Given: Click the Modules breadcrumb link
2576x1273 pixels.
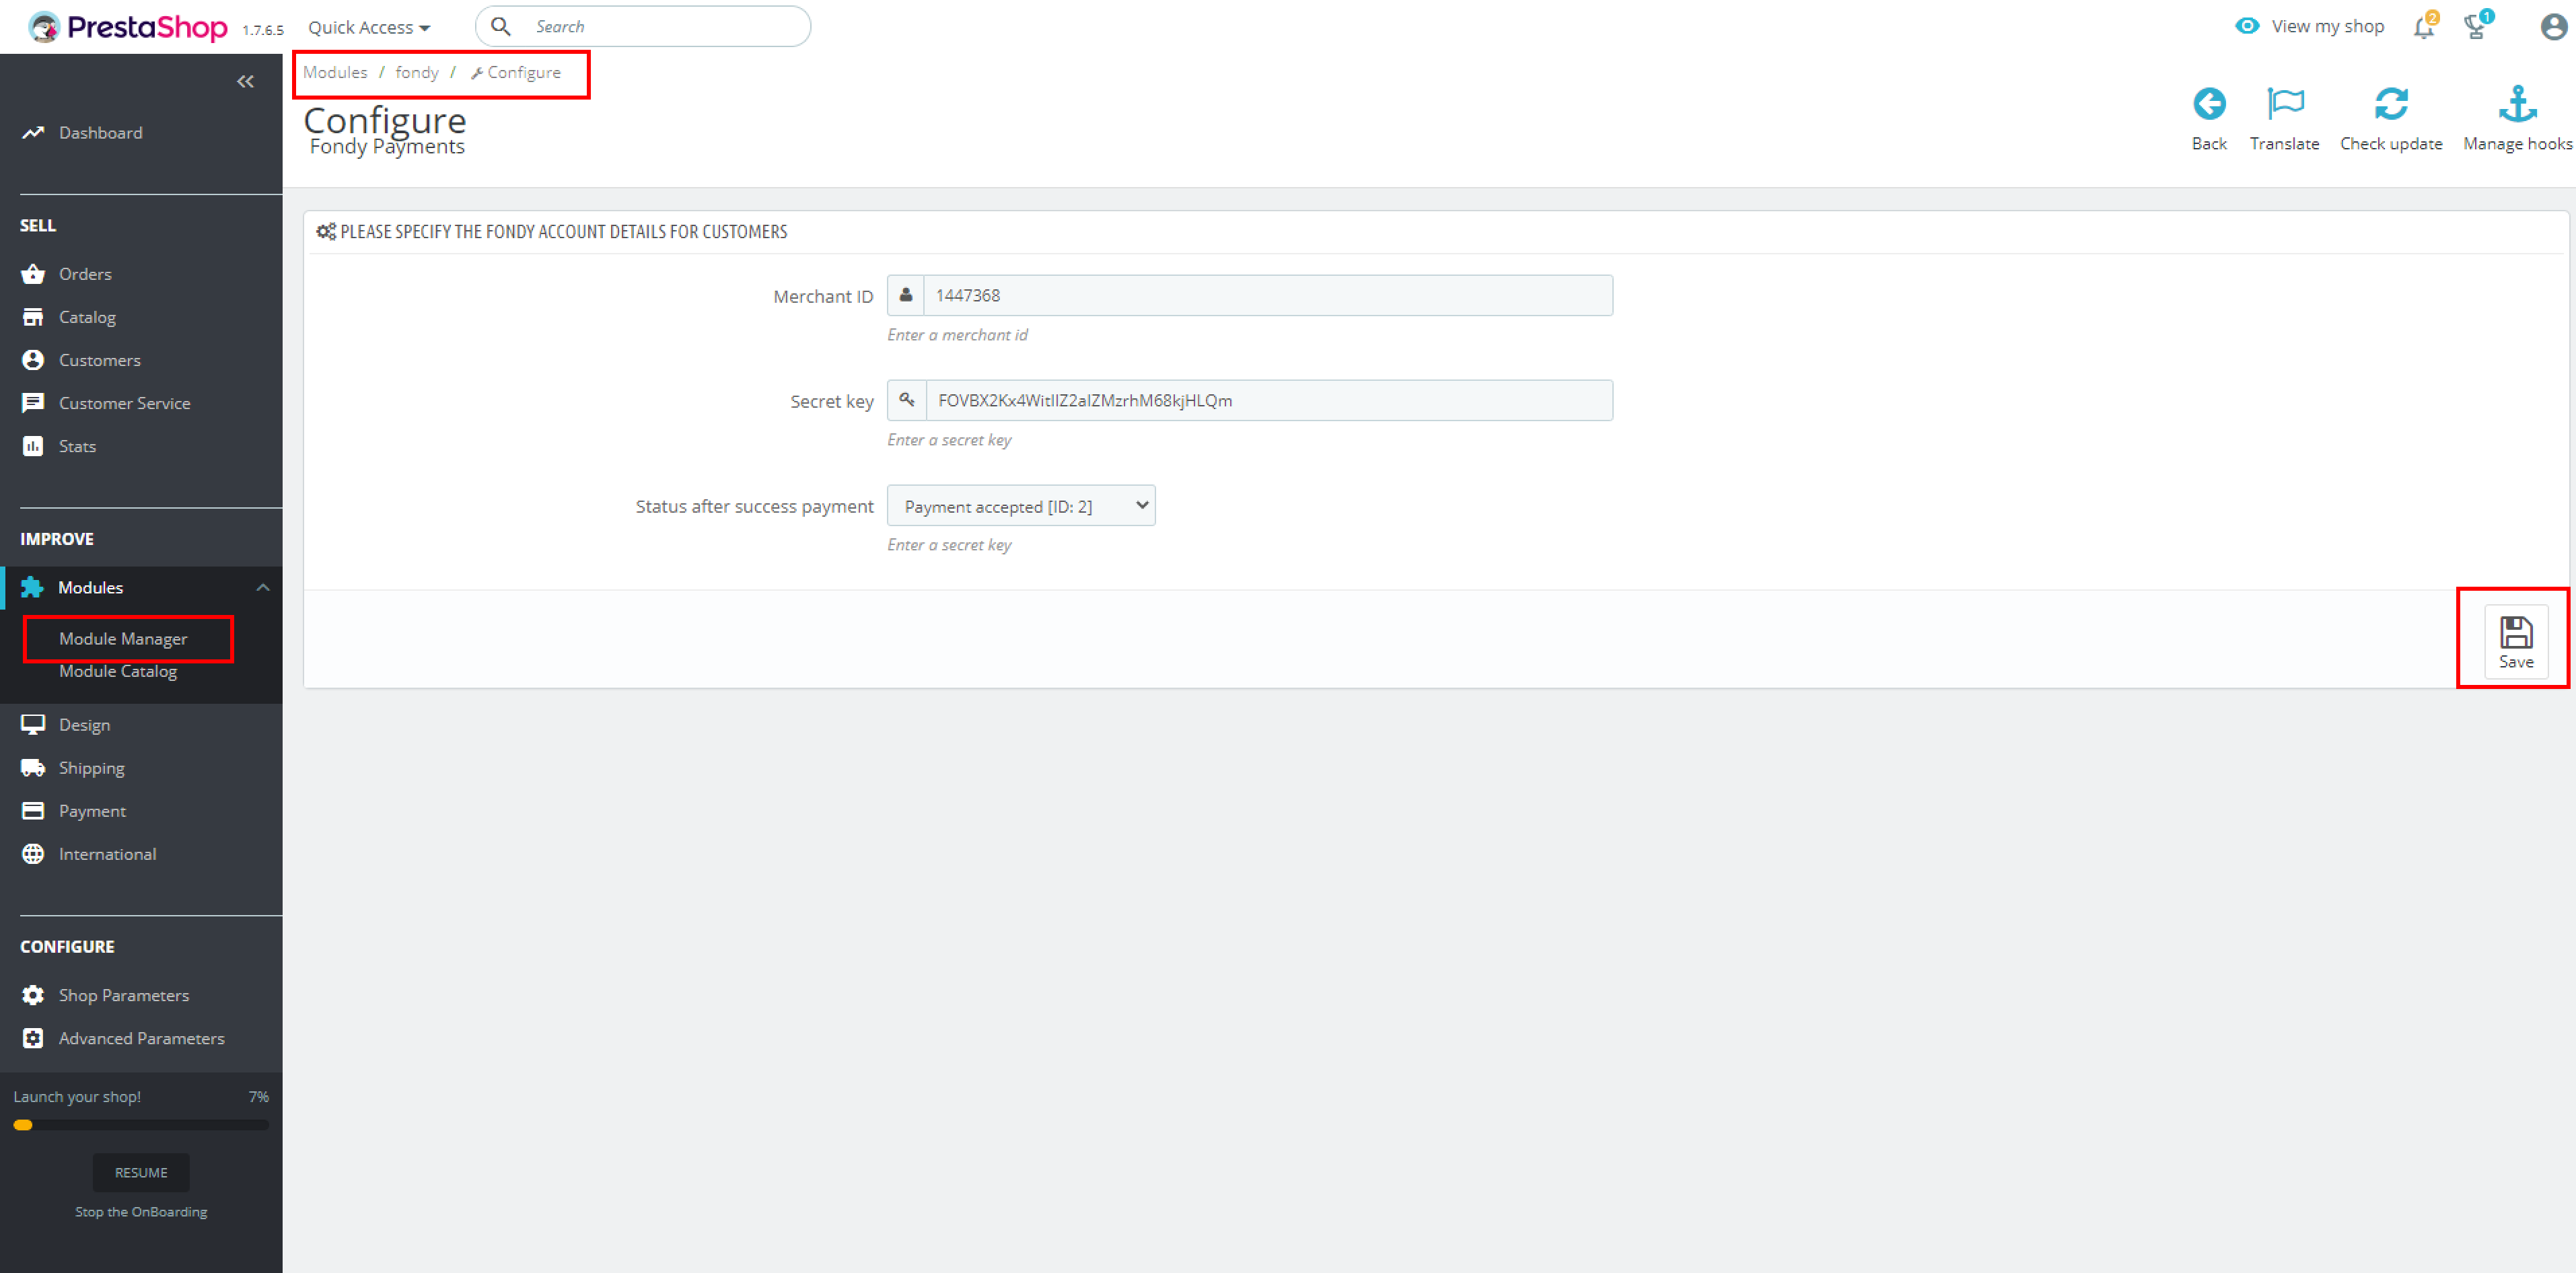Looking at the screenshot, I should click(335, 72).
